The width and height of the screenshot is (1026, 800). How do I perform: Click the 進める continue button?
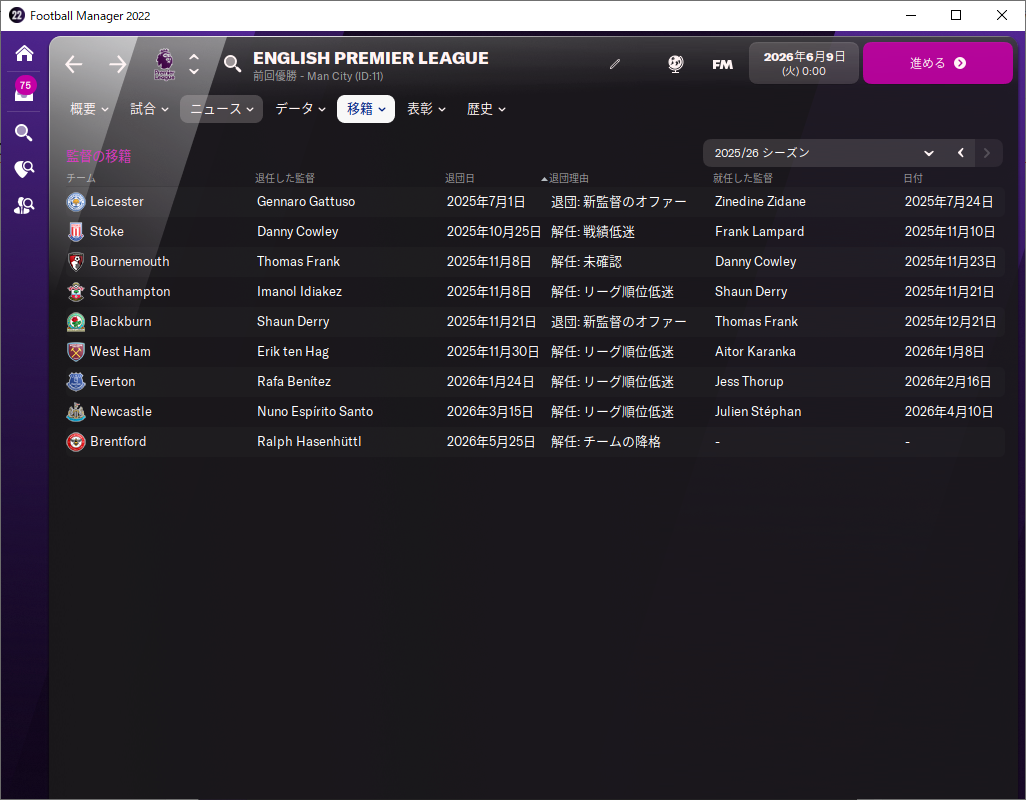(938, 63)
